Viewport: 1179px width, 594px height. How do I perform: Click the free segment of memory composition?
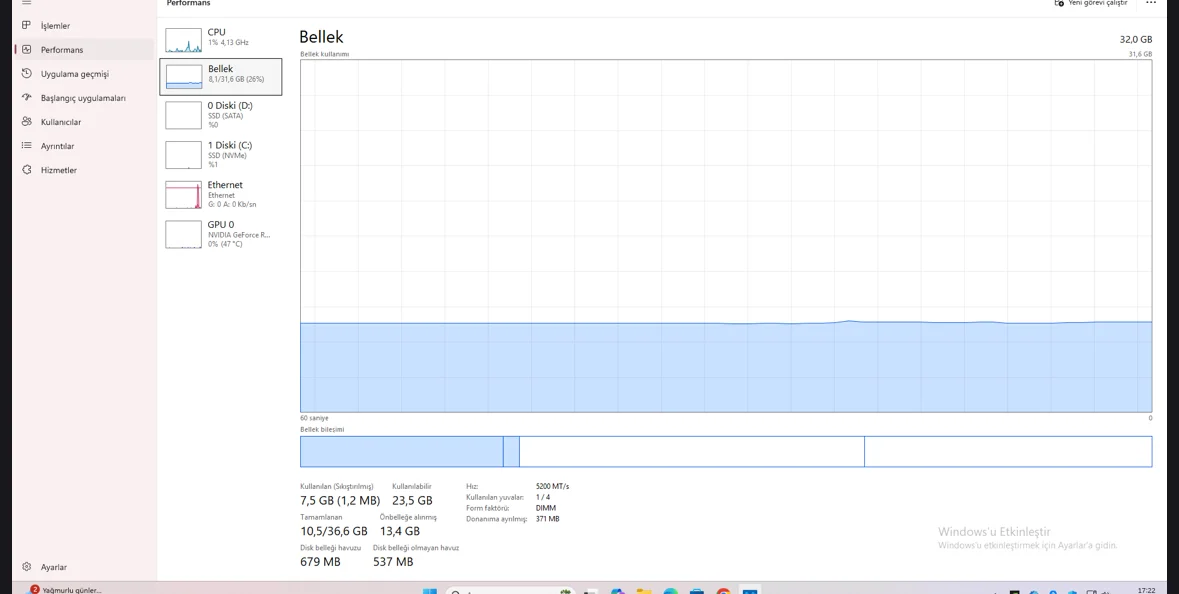[1008, 451]
